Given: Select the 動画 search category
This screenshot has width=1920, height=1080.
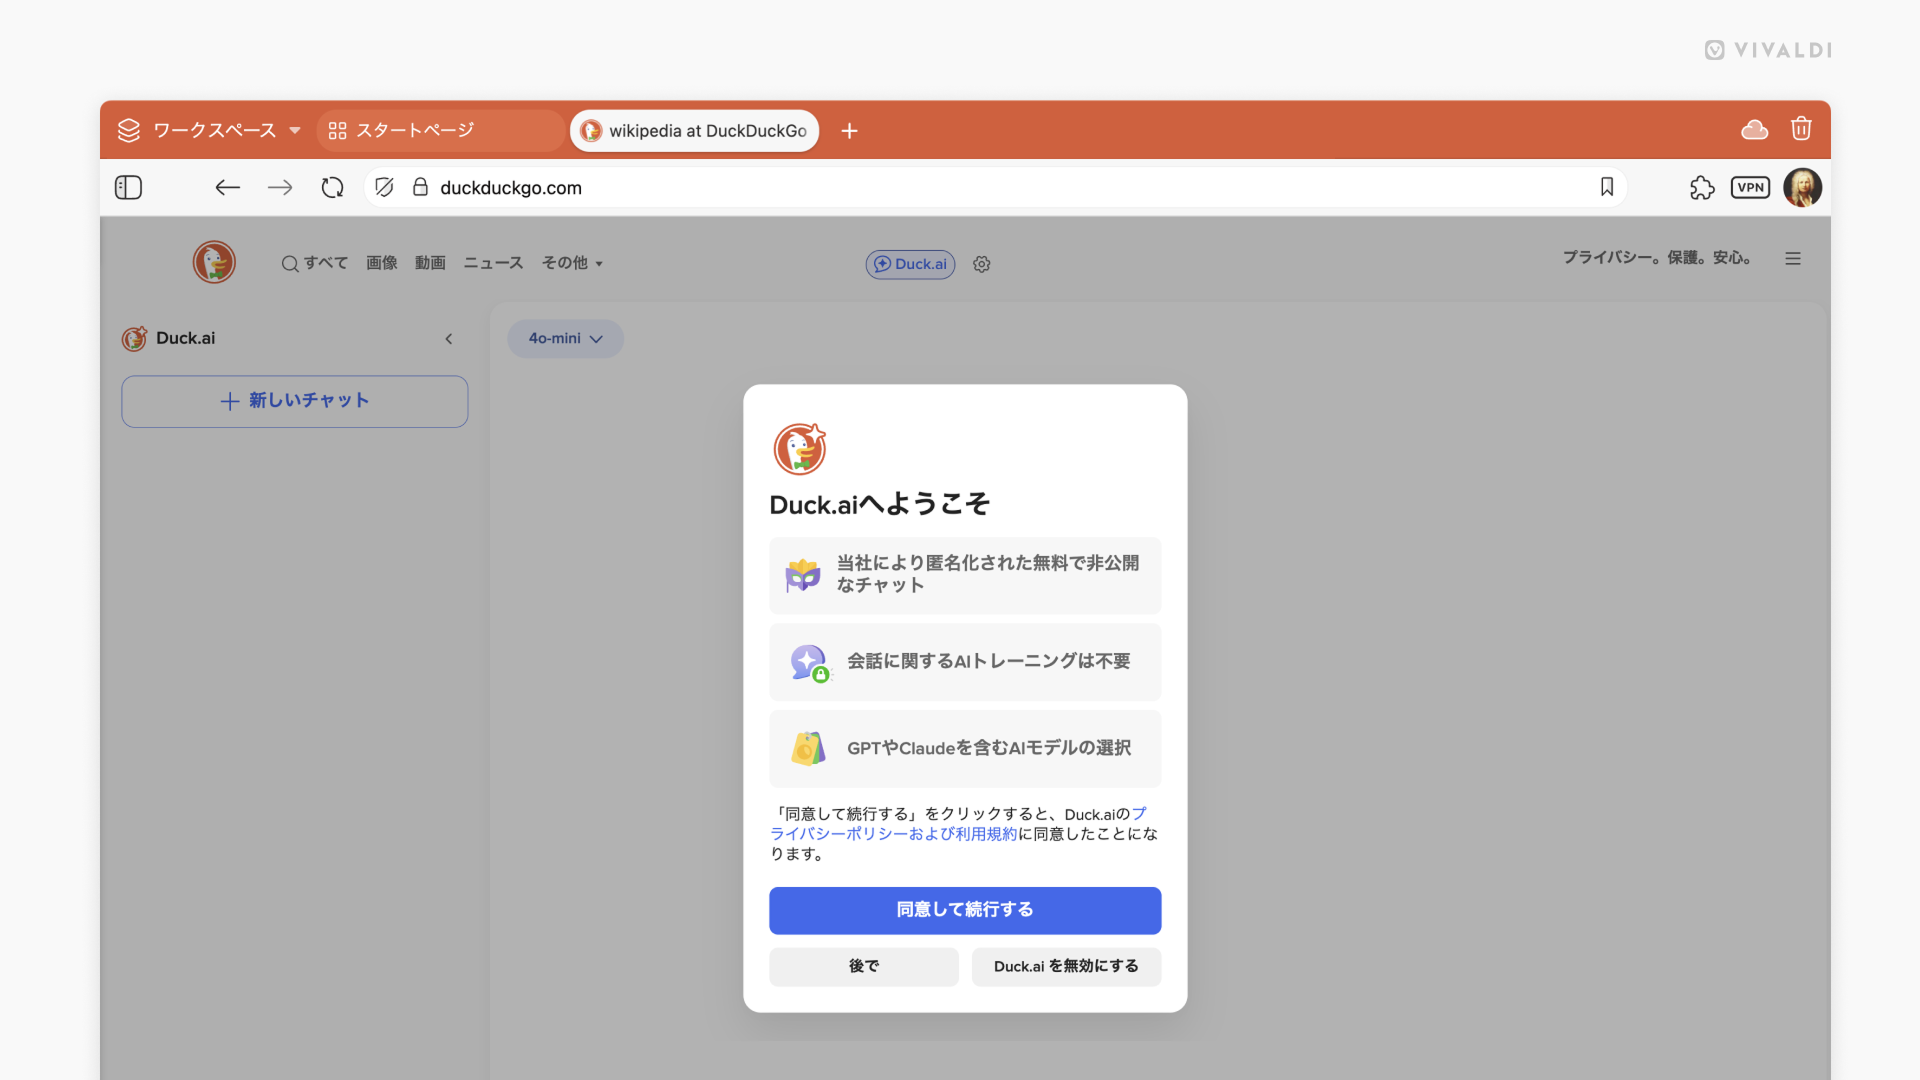Looking at the screenshot, I should pos(430,263).
